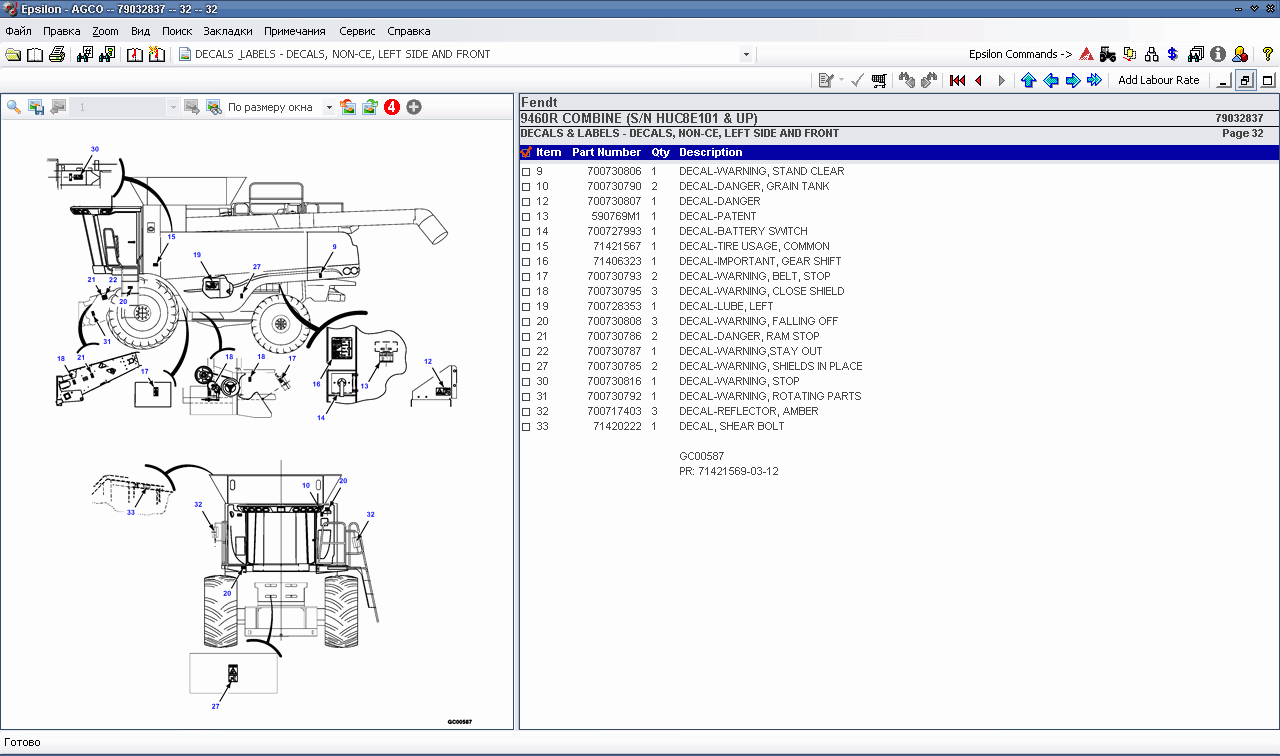Screen dimensions: 1280x756
Task: Check the box for item 9 DECAL-WARNING, STAND CLEAR
Action: coord(526,172)
